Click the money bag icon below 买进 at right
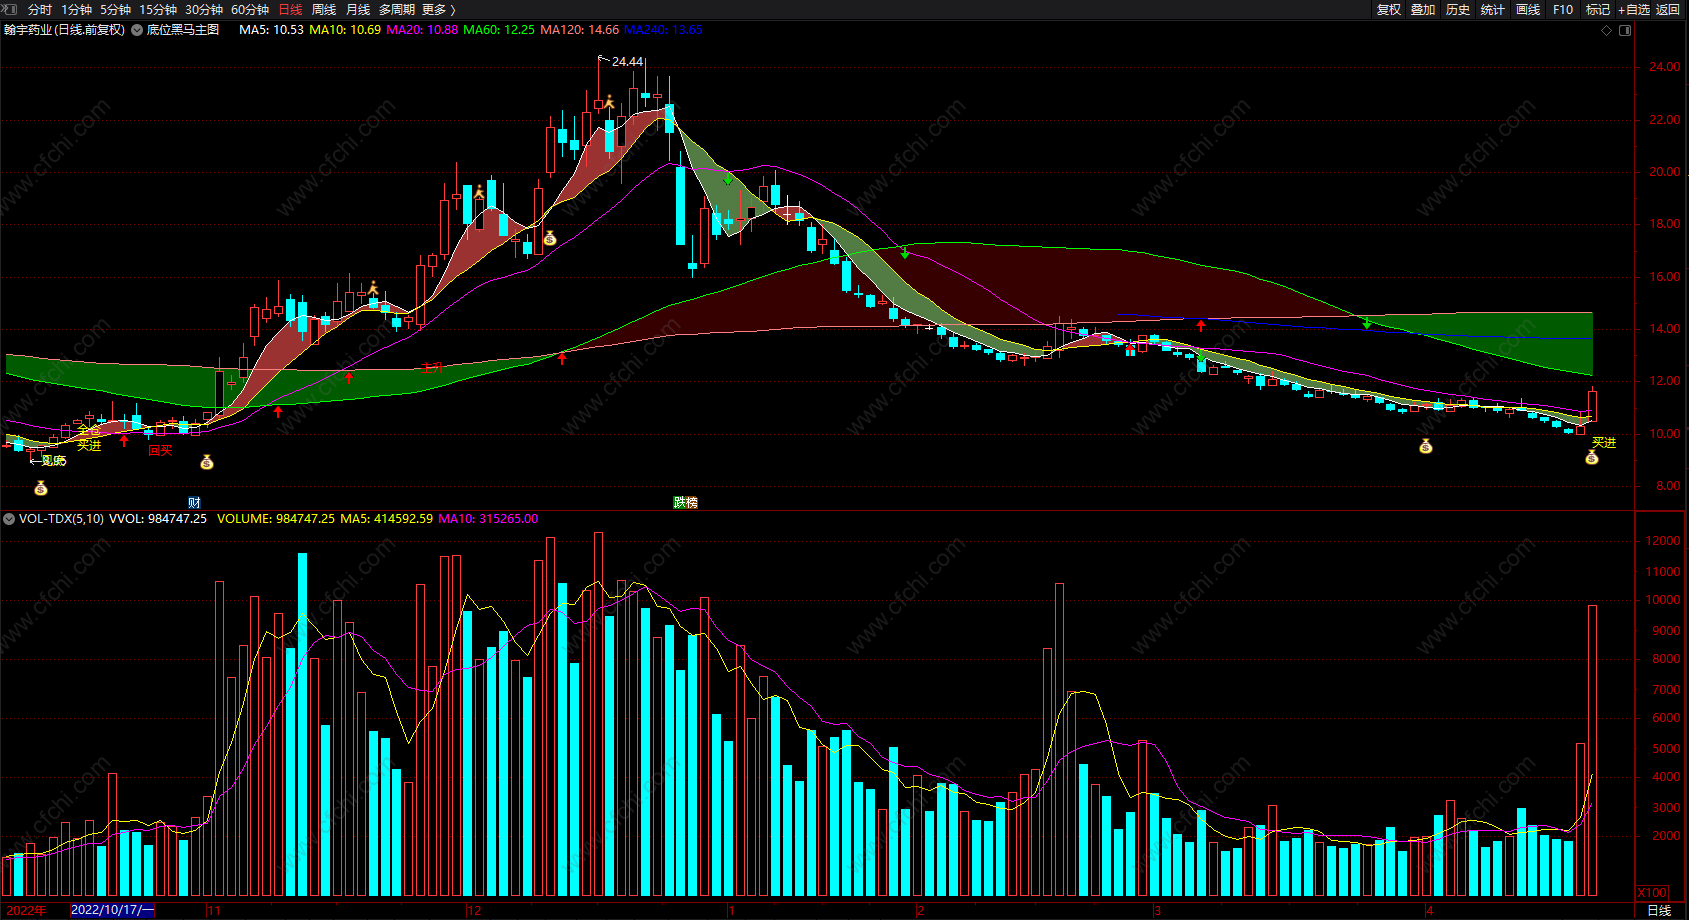 (x=1592, y=457)
